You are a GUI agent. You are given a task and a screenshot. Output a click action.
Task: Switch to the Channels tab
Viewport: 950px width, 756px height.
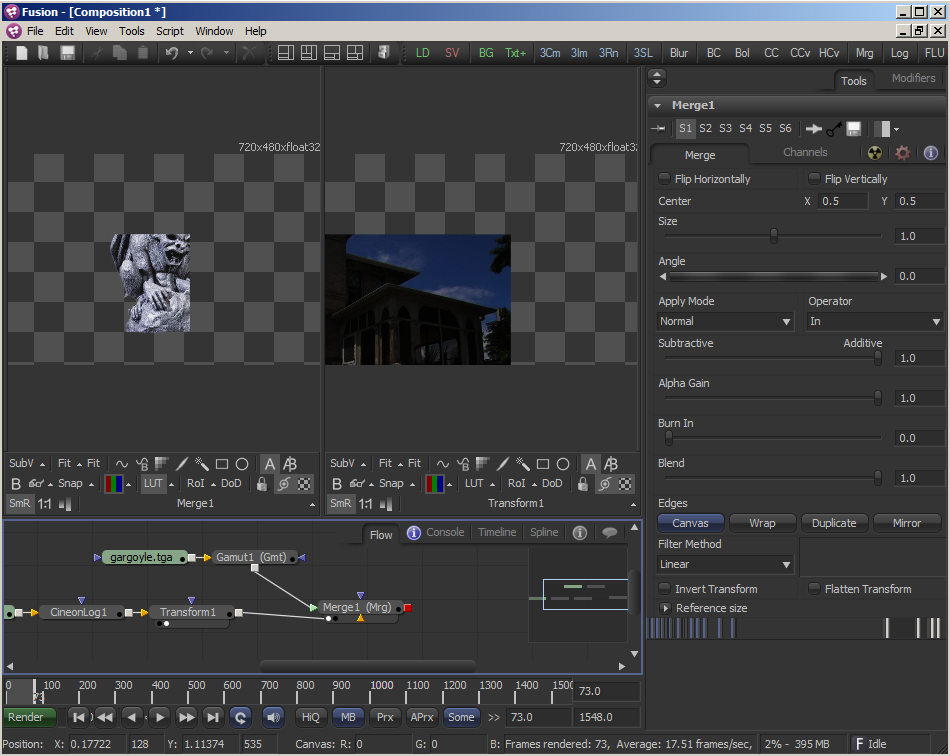[806, 152]
